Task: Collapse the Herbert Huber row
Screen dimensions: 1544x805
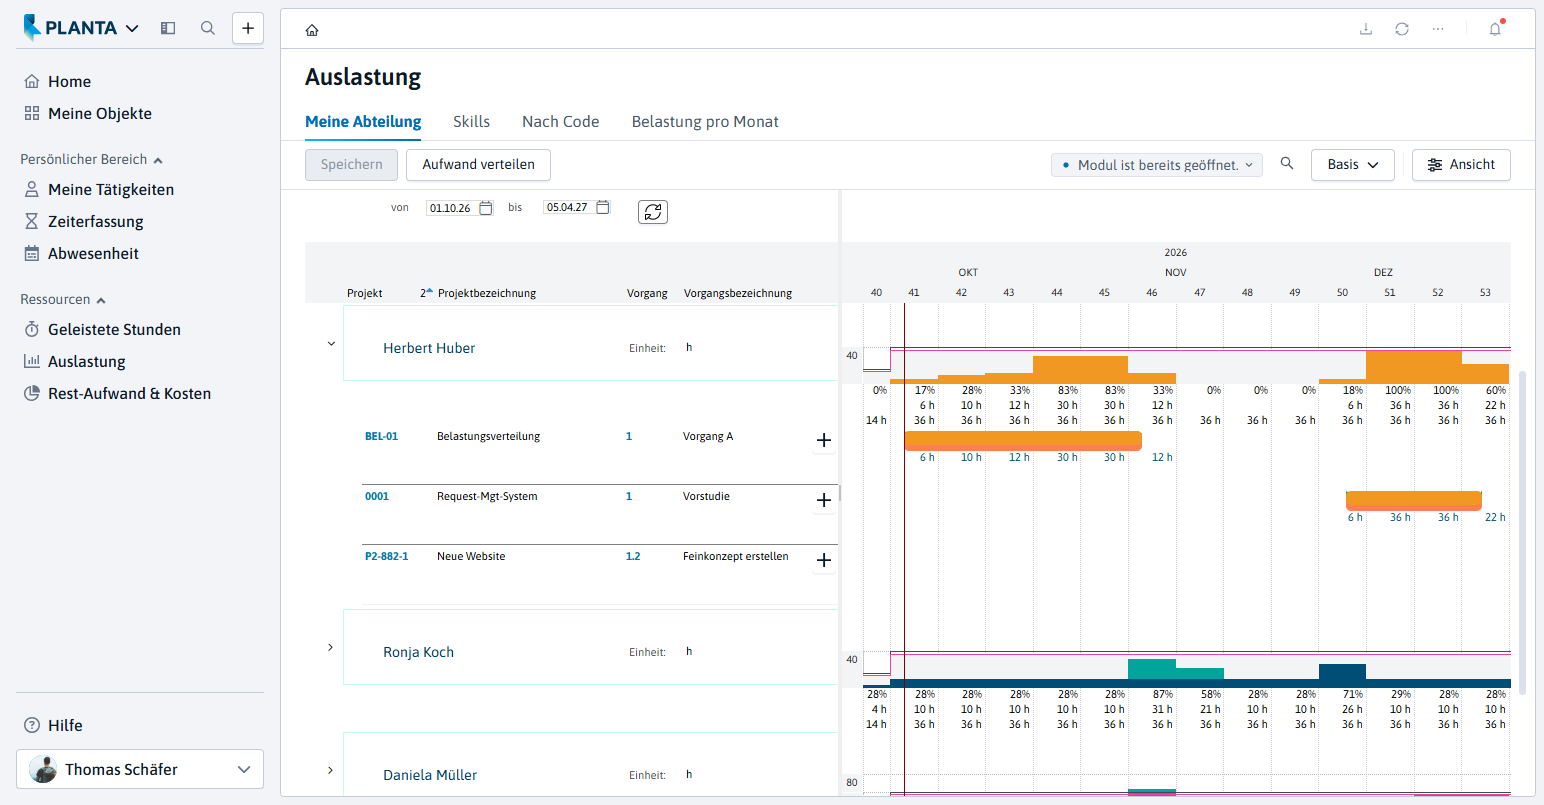Action: click(331, 344)
